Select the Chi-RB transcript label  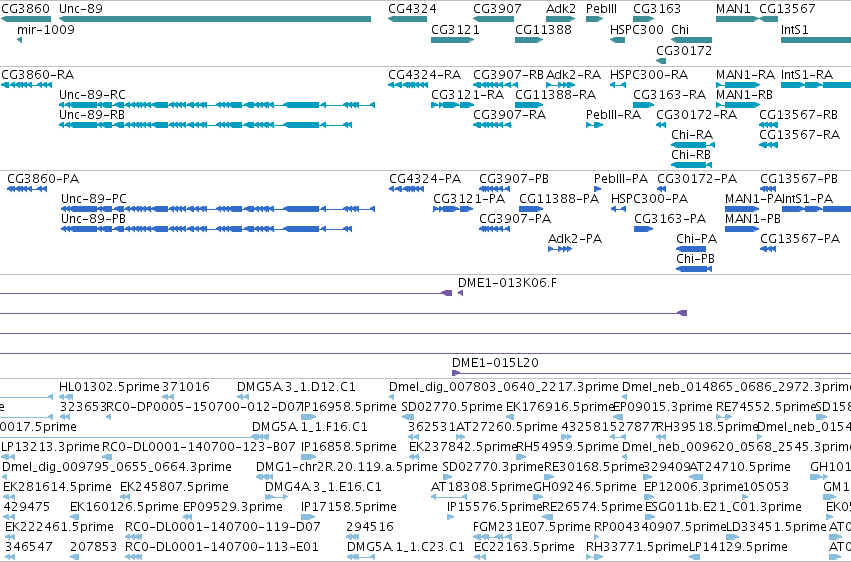pos(691,155)
